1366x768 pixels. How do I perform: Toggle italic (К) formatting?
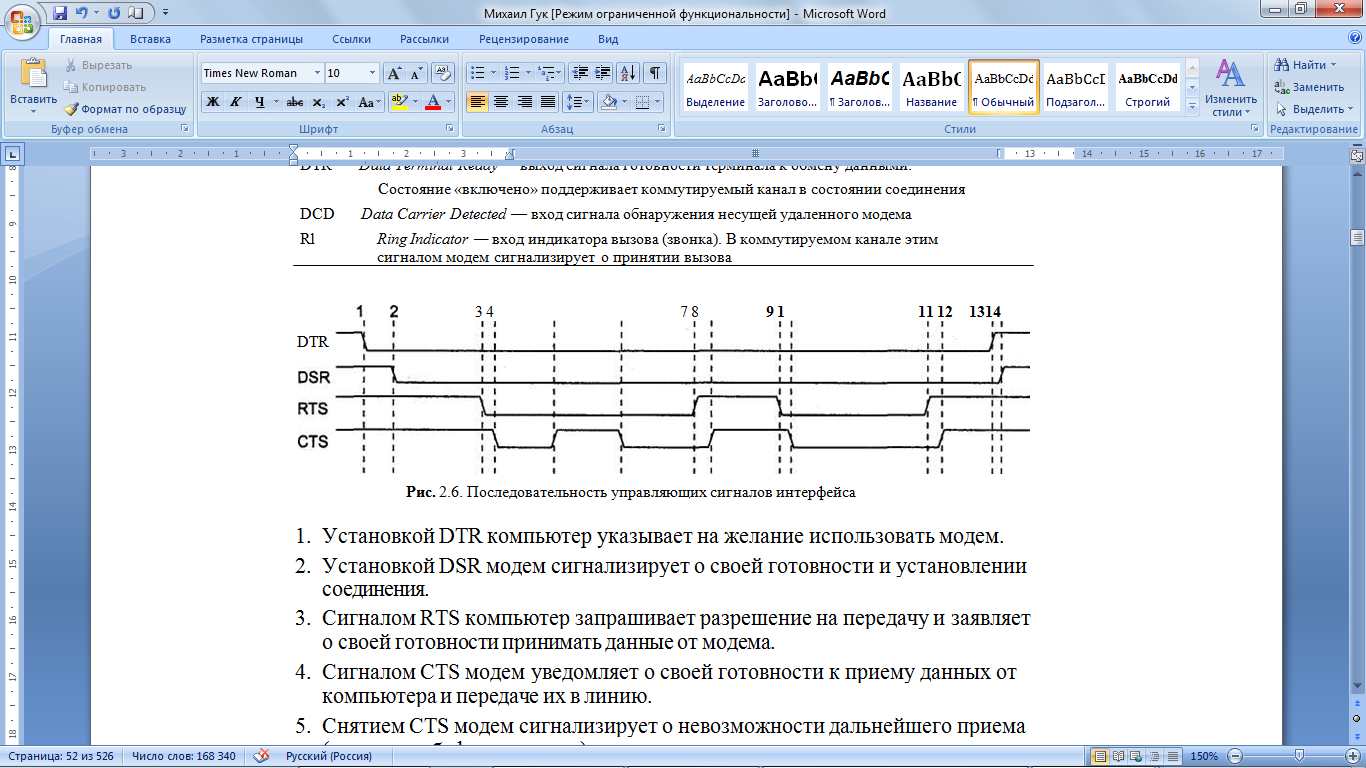(235, 102)
